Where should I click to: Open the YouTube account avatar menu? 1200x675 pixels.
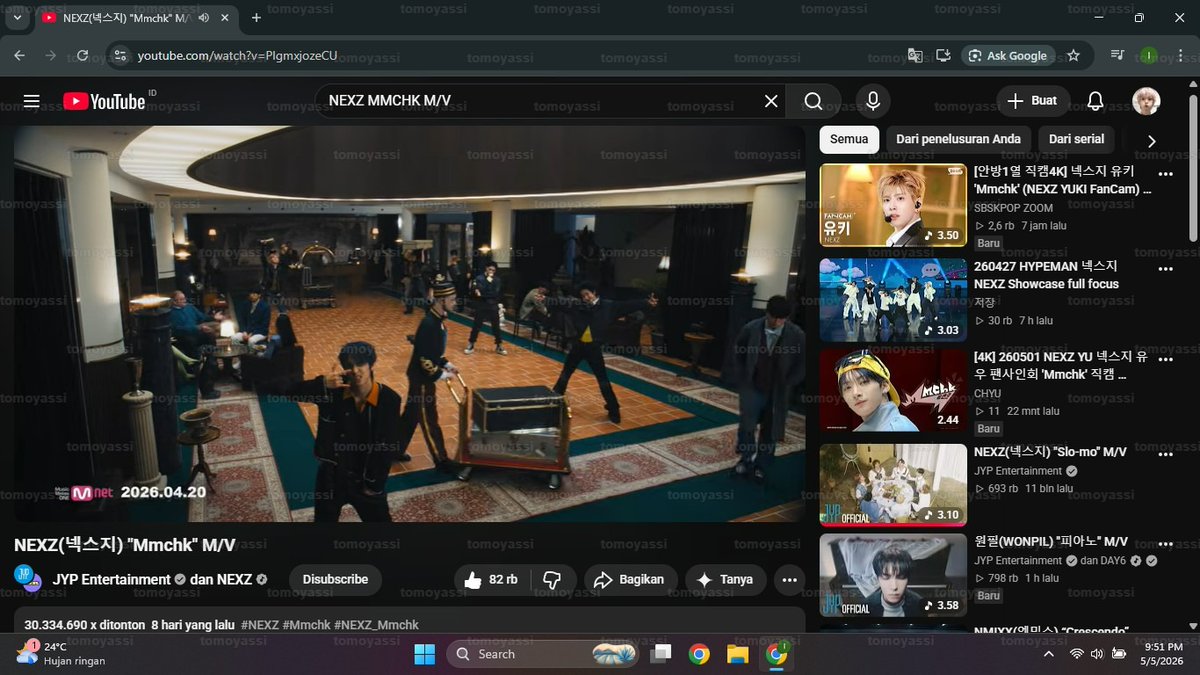pos(1146,101)
